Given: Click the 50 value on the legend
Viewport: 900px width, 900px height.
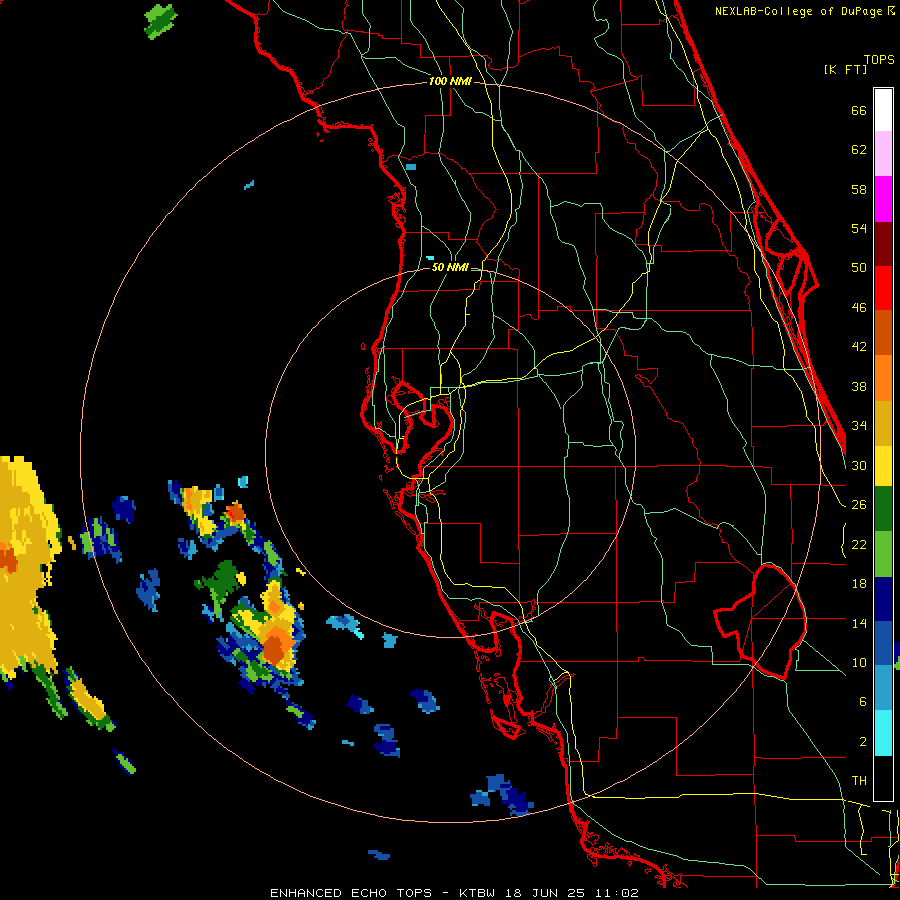Looking at the screenshot, I should click(x=859, y=268).
